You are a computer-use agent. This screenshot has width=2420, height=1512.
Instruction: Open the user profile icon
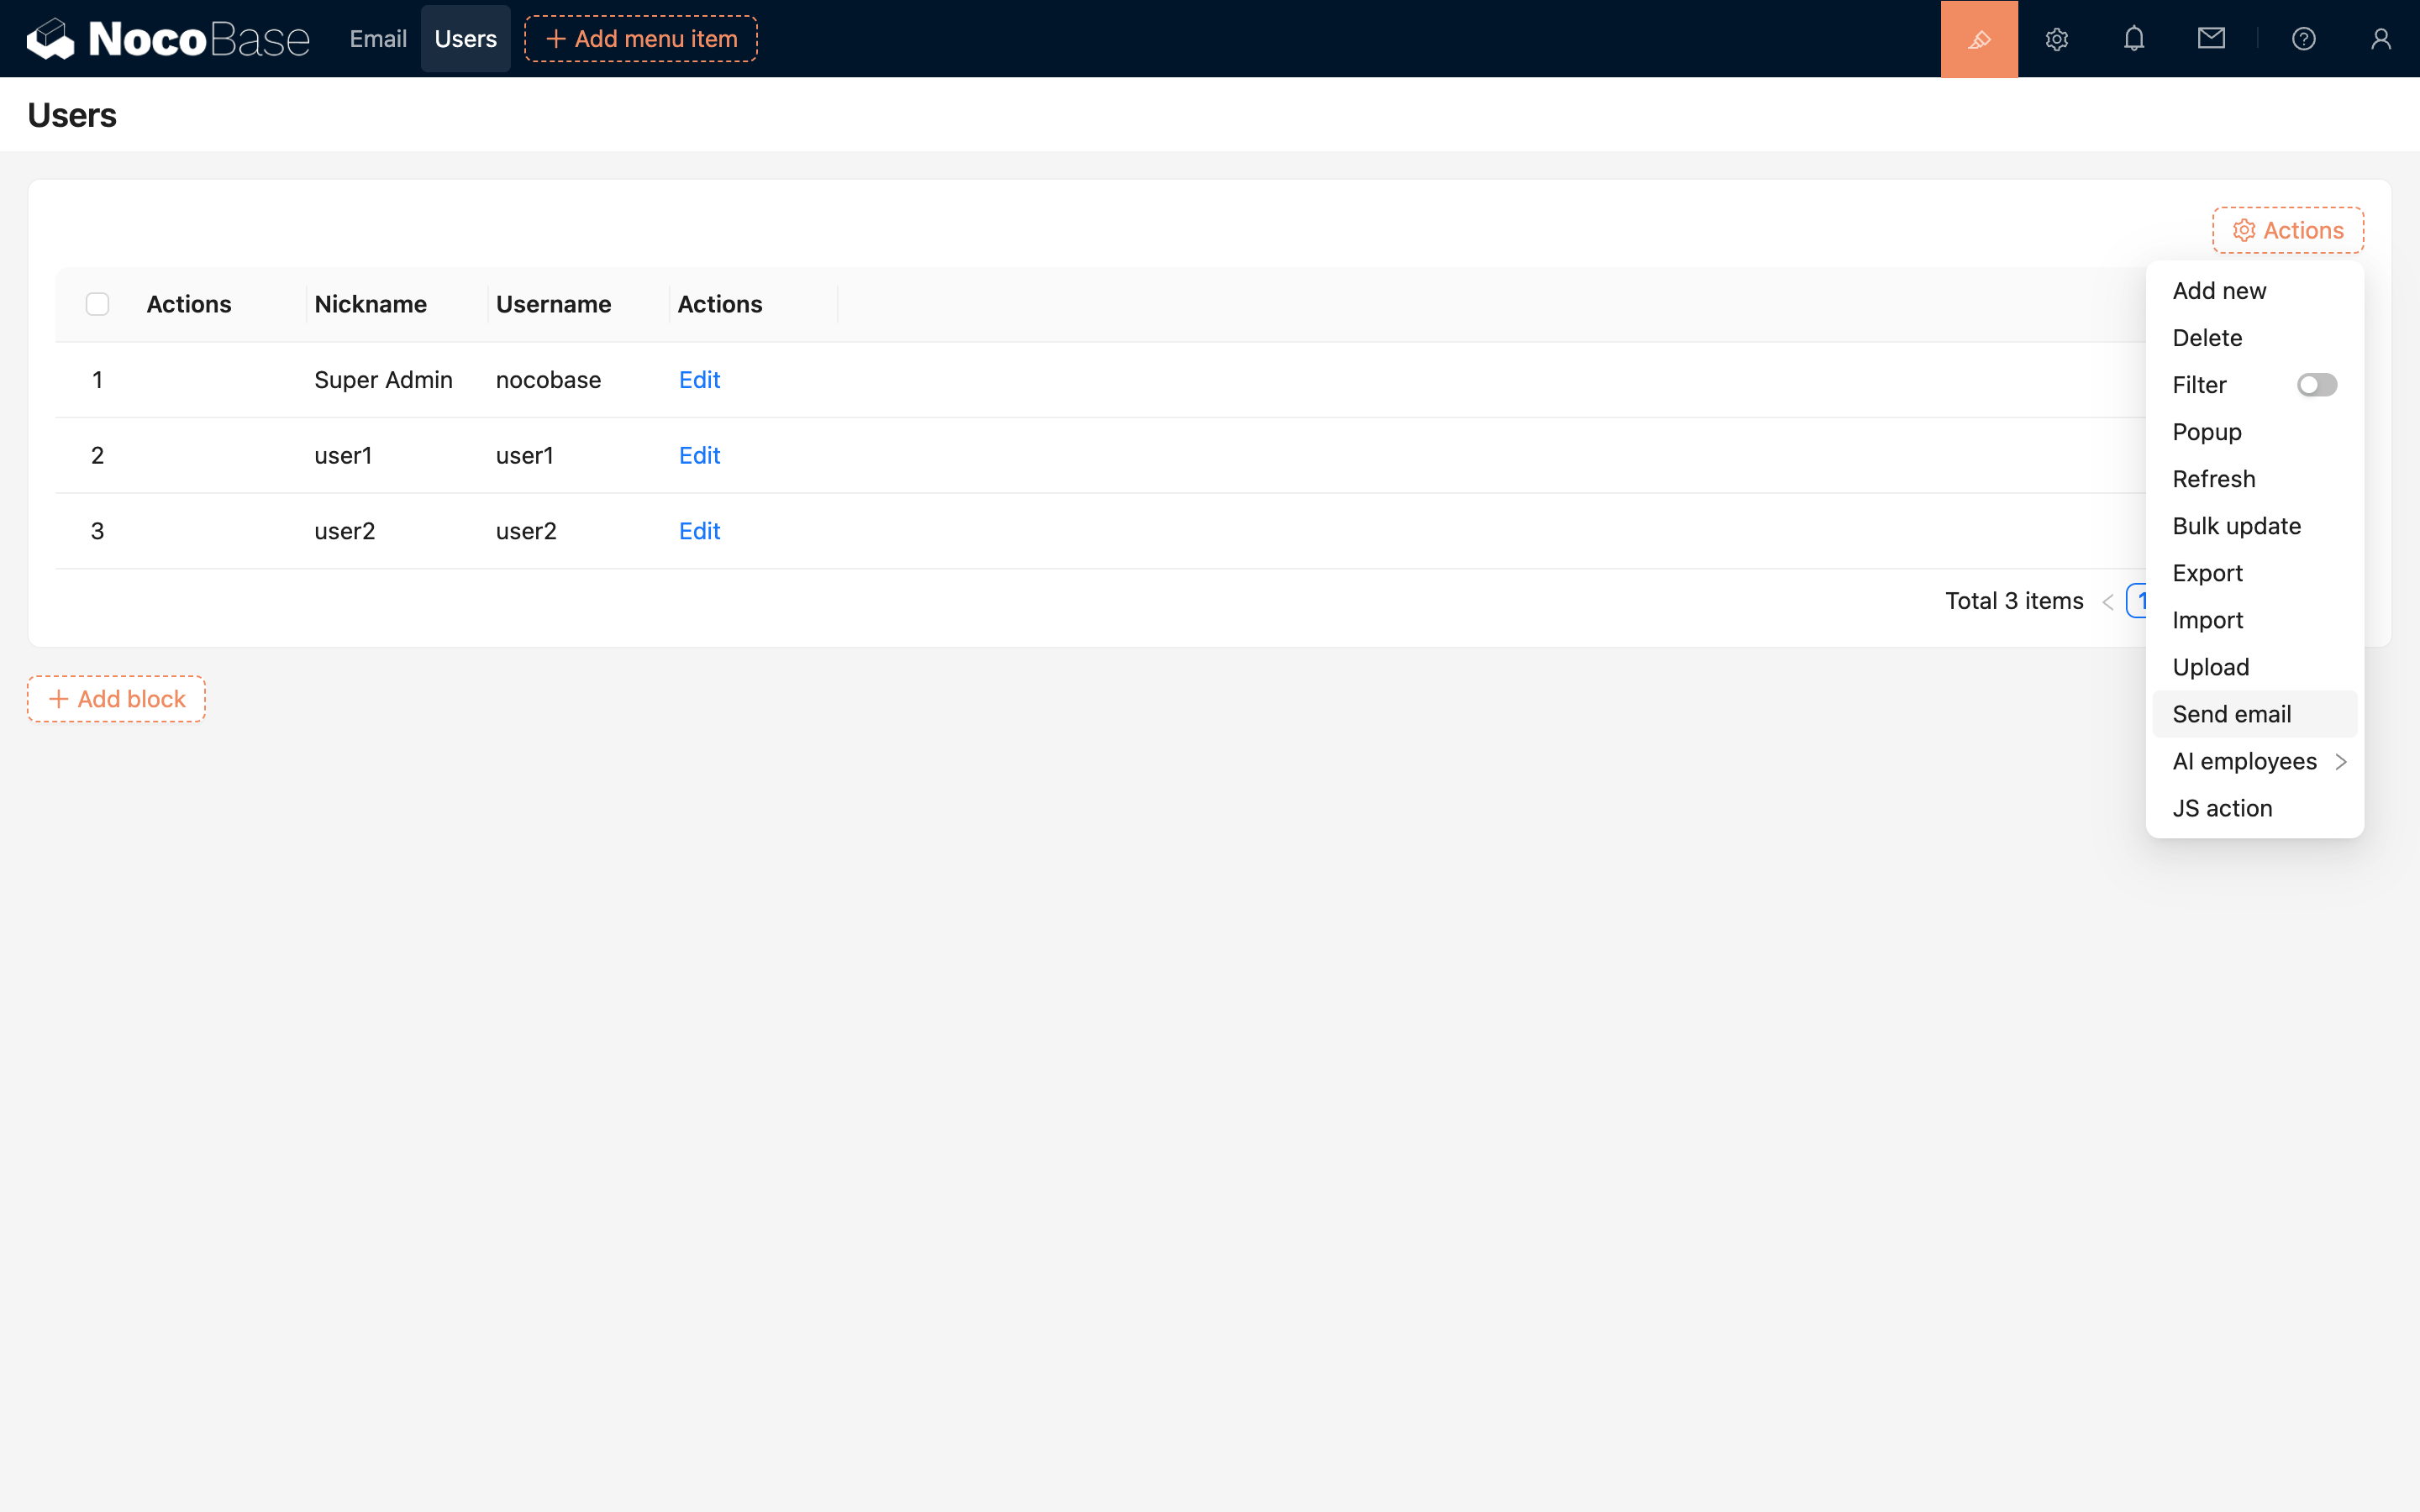pos(2380,39)
